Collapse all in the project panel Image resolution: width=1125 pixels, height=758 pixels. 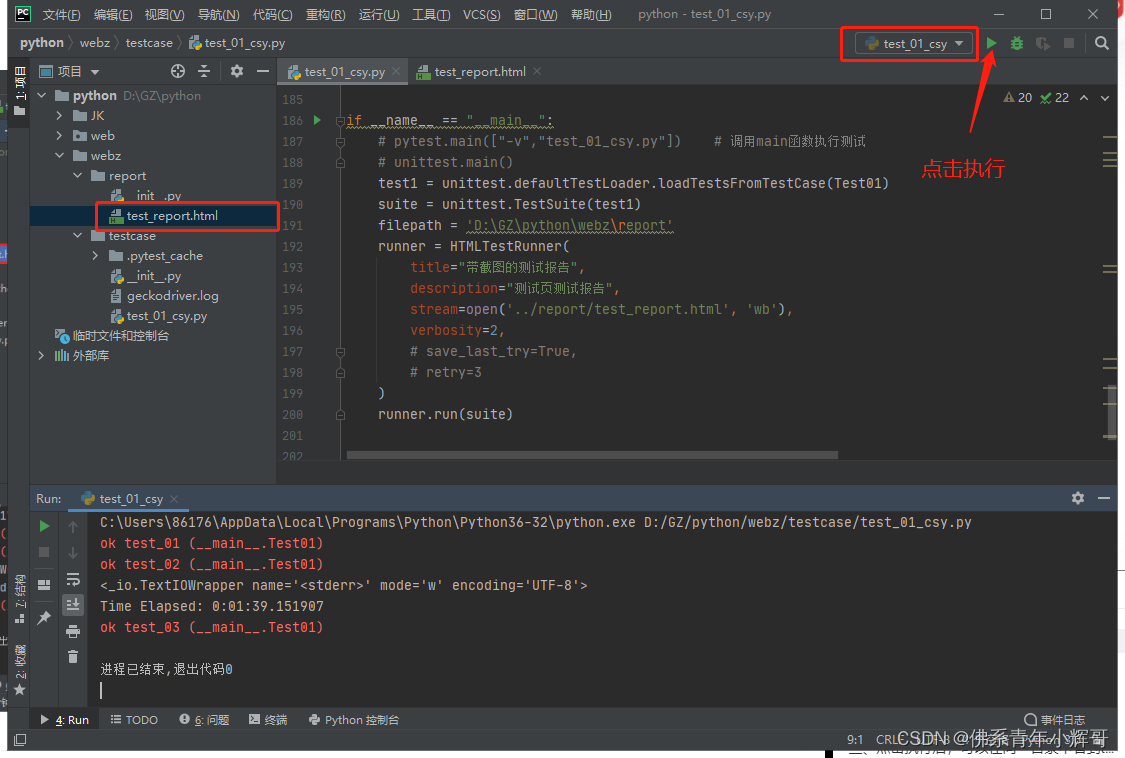point(204,71)
